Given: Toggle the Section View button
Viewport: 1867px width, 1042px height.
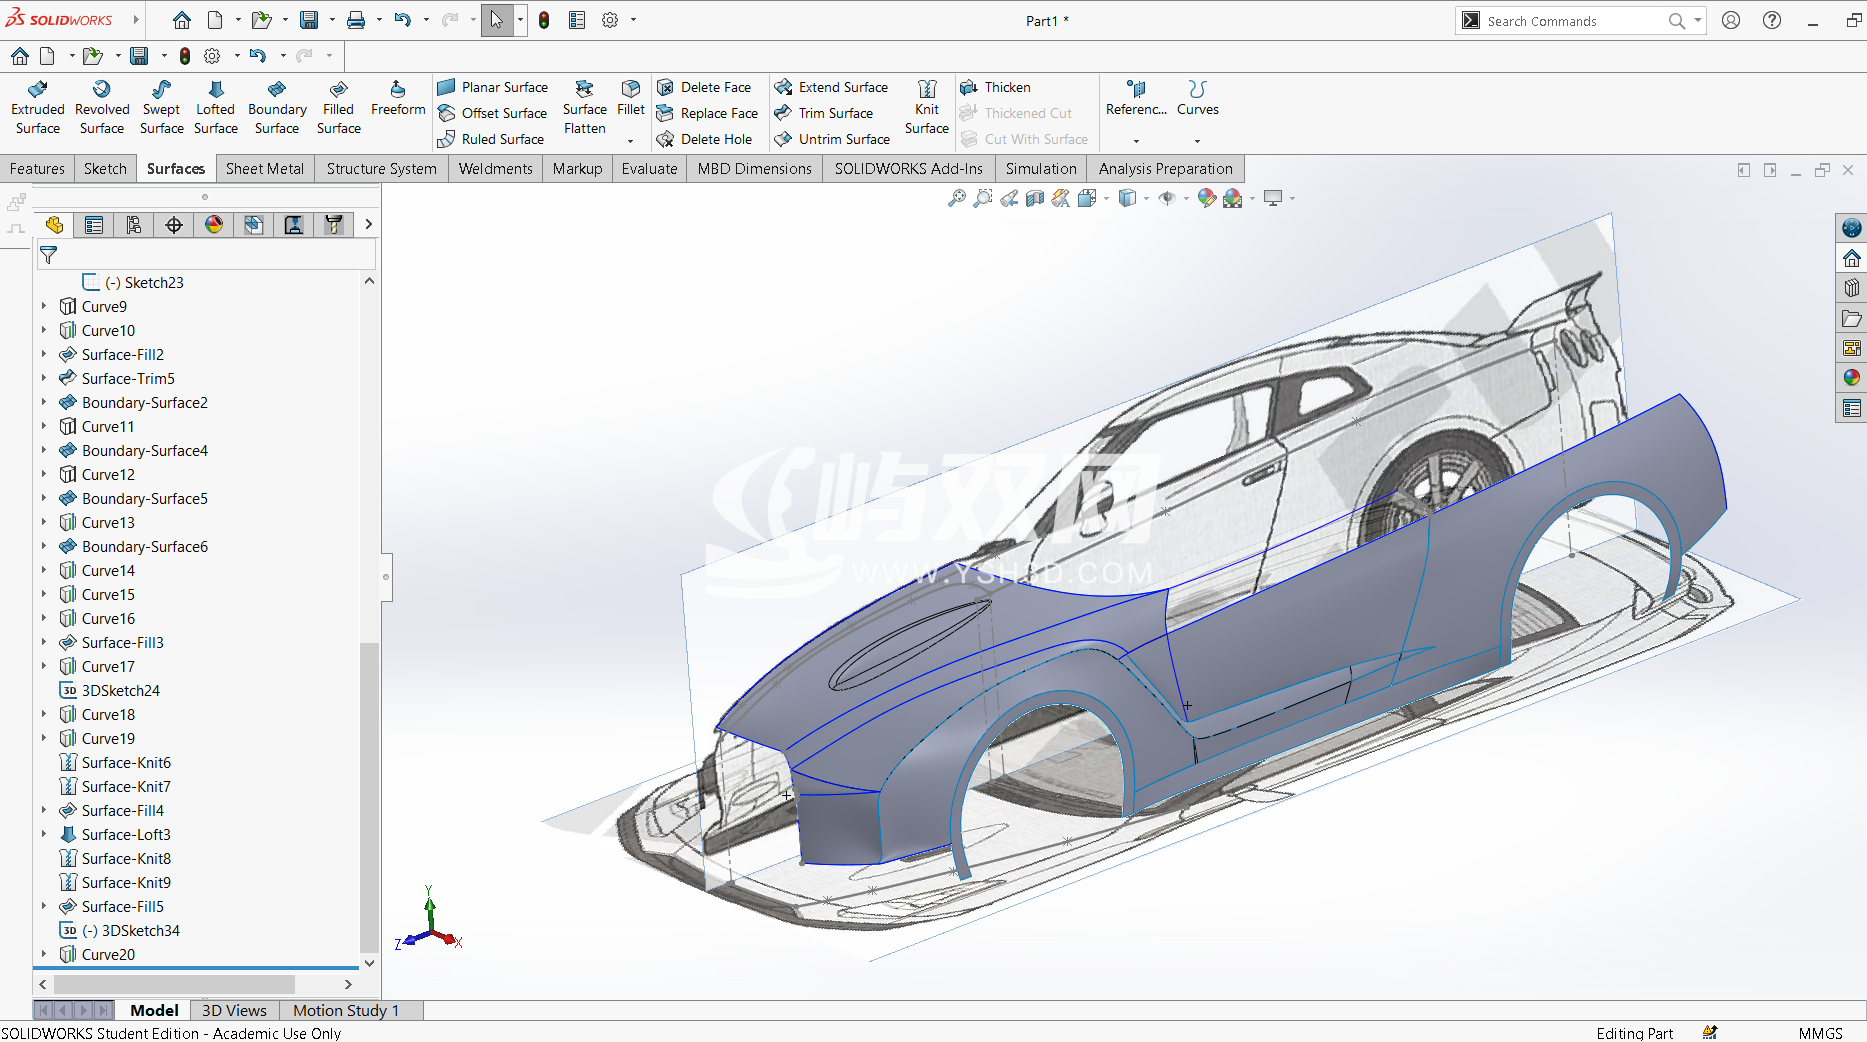Looking at the screenshot, I should coord(1035,198).
